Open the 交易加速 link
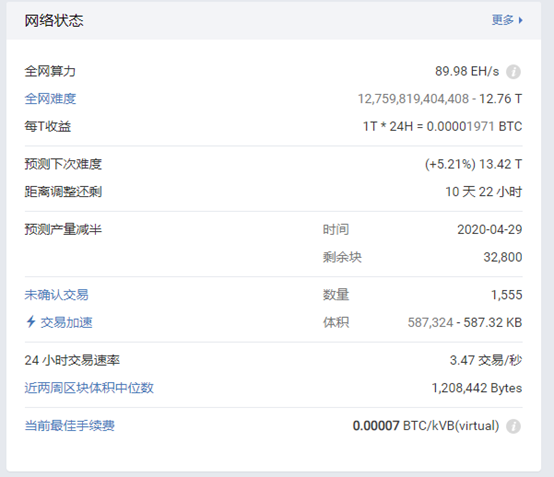The width and height of the screenshot is (554, 477). [x=66, y=322]
